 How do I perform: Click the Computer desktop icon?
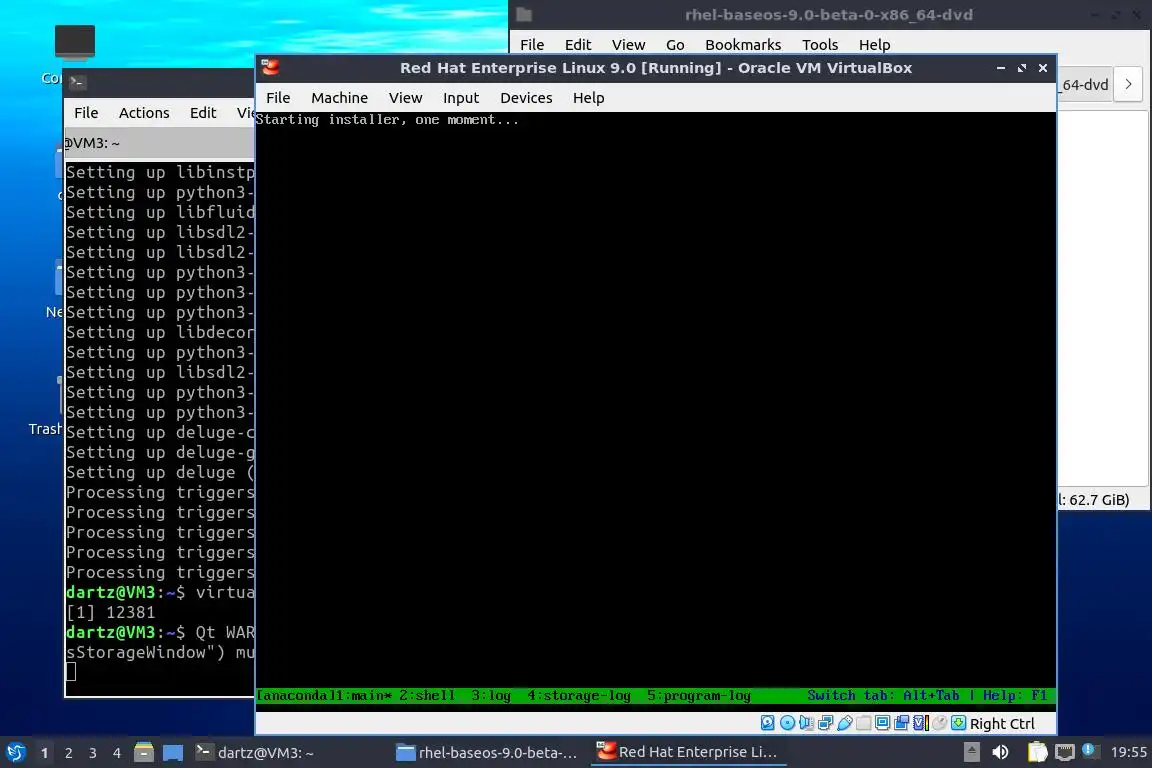tap(74, 42)
